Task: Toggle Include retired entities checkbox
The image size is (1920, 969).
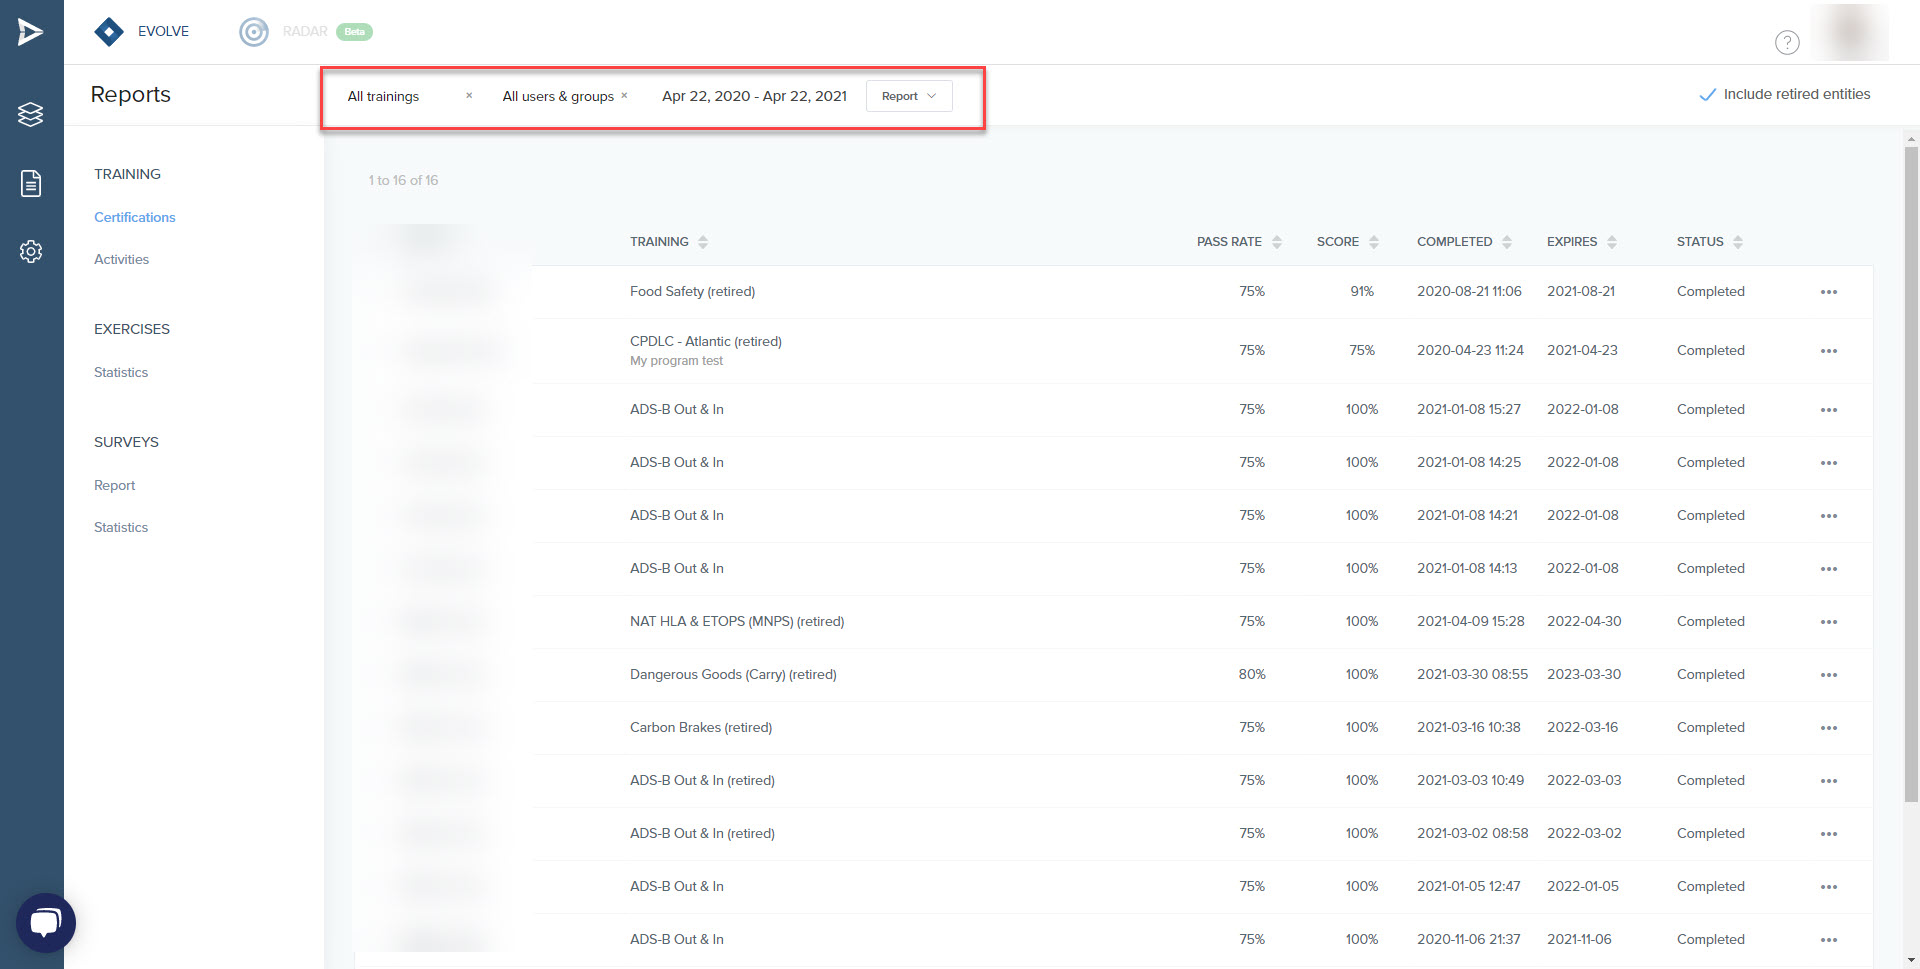Action: tap(1708, 95)
